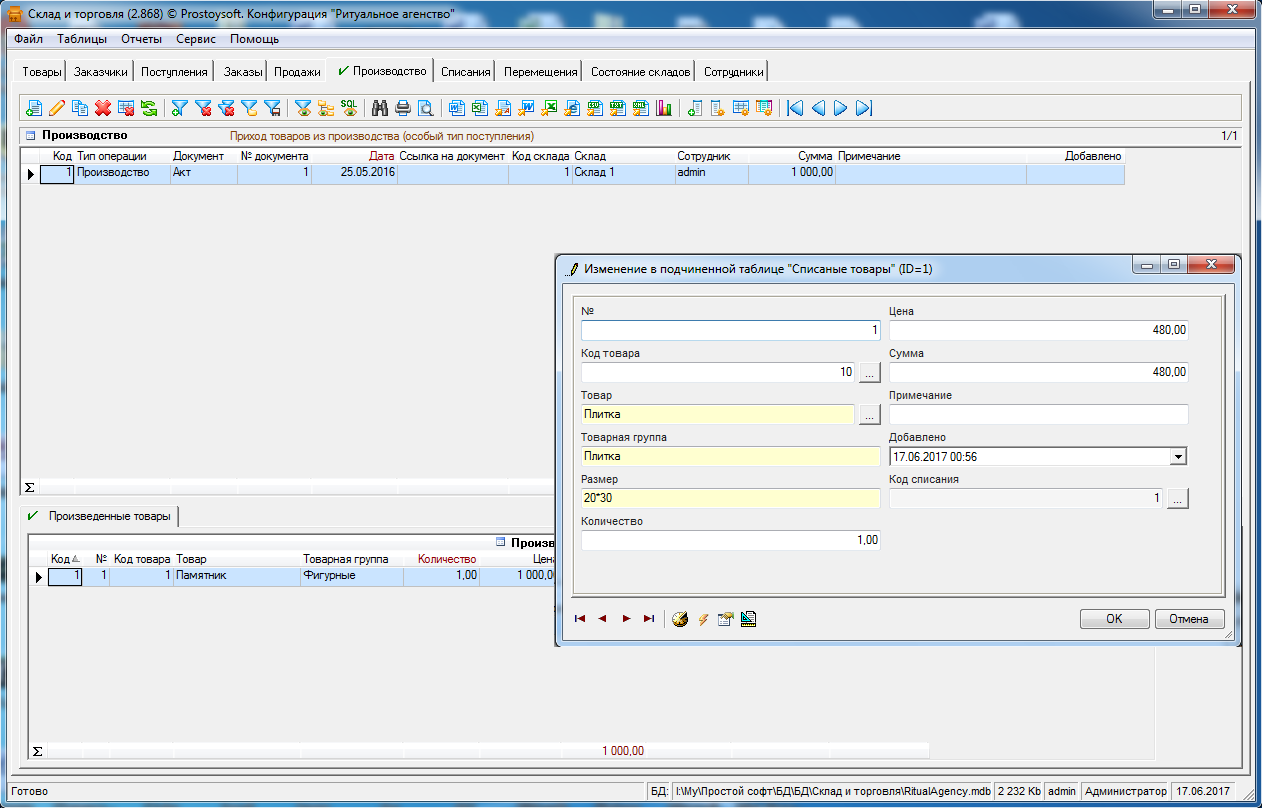Click the pencil edit record icon
The image size is (1262, 808).
pyautogui.click(x=57, y=108)
